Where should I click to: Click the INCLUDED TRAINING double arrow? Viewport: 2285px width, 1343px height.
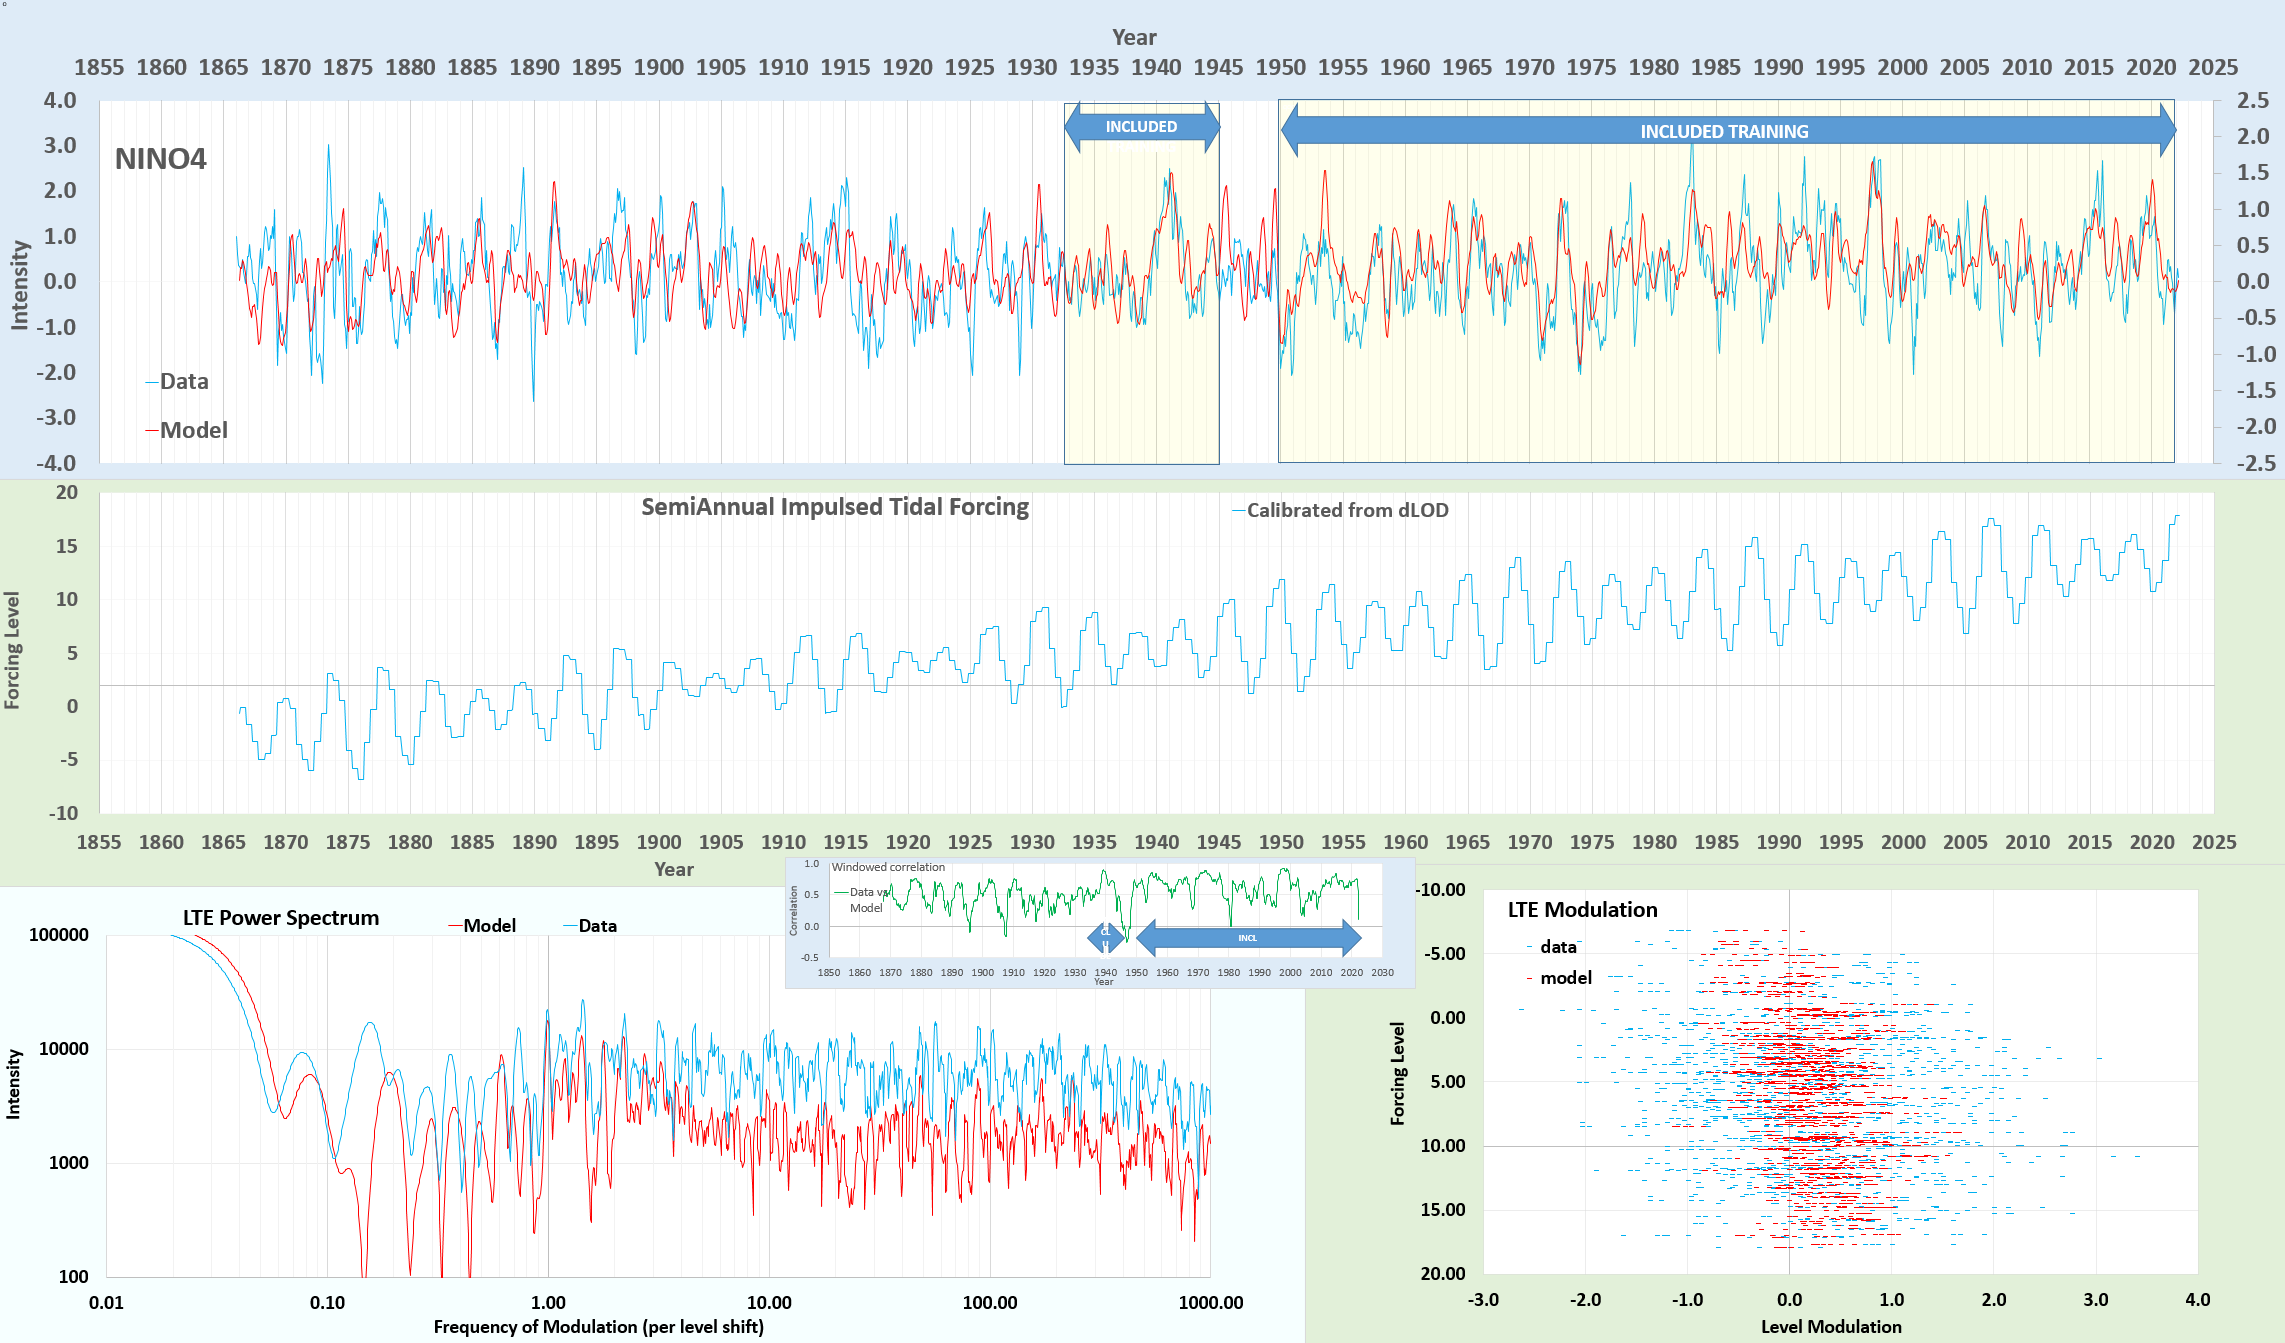(x=1727, y=131)
